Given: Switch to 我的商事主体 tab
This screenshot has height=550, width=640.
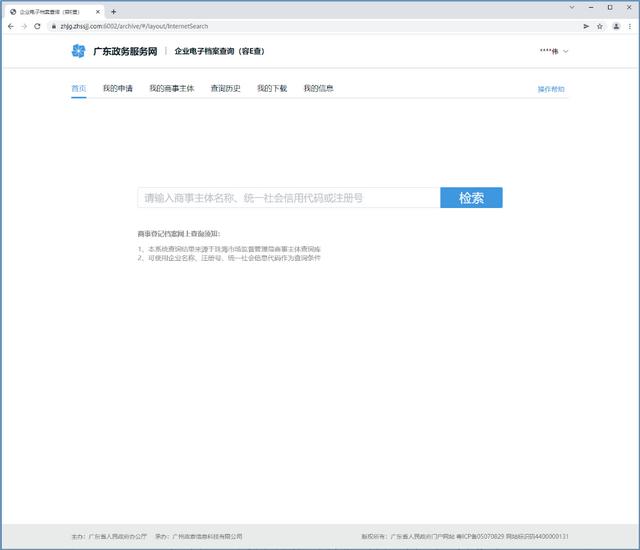Looking at the screenshot, I should point(172,88).
